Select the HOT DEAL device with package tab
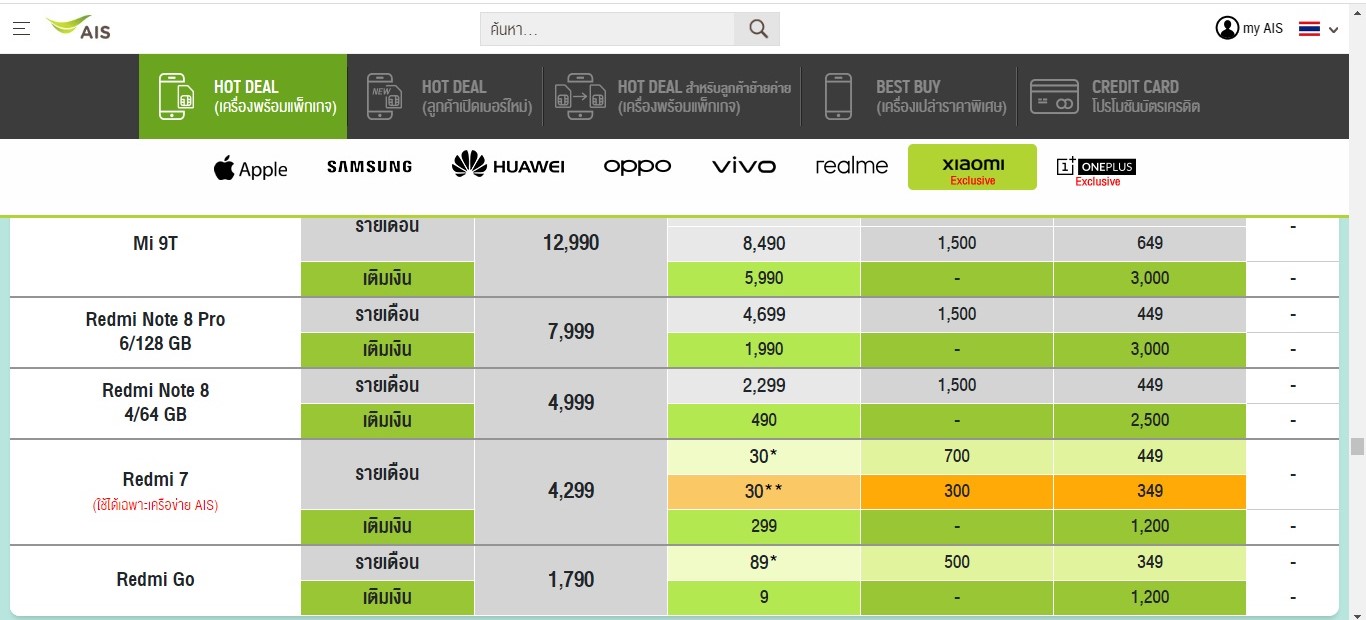The image size is (1366, 620). 243,96
